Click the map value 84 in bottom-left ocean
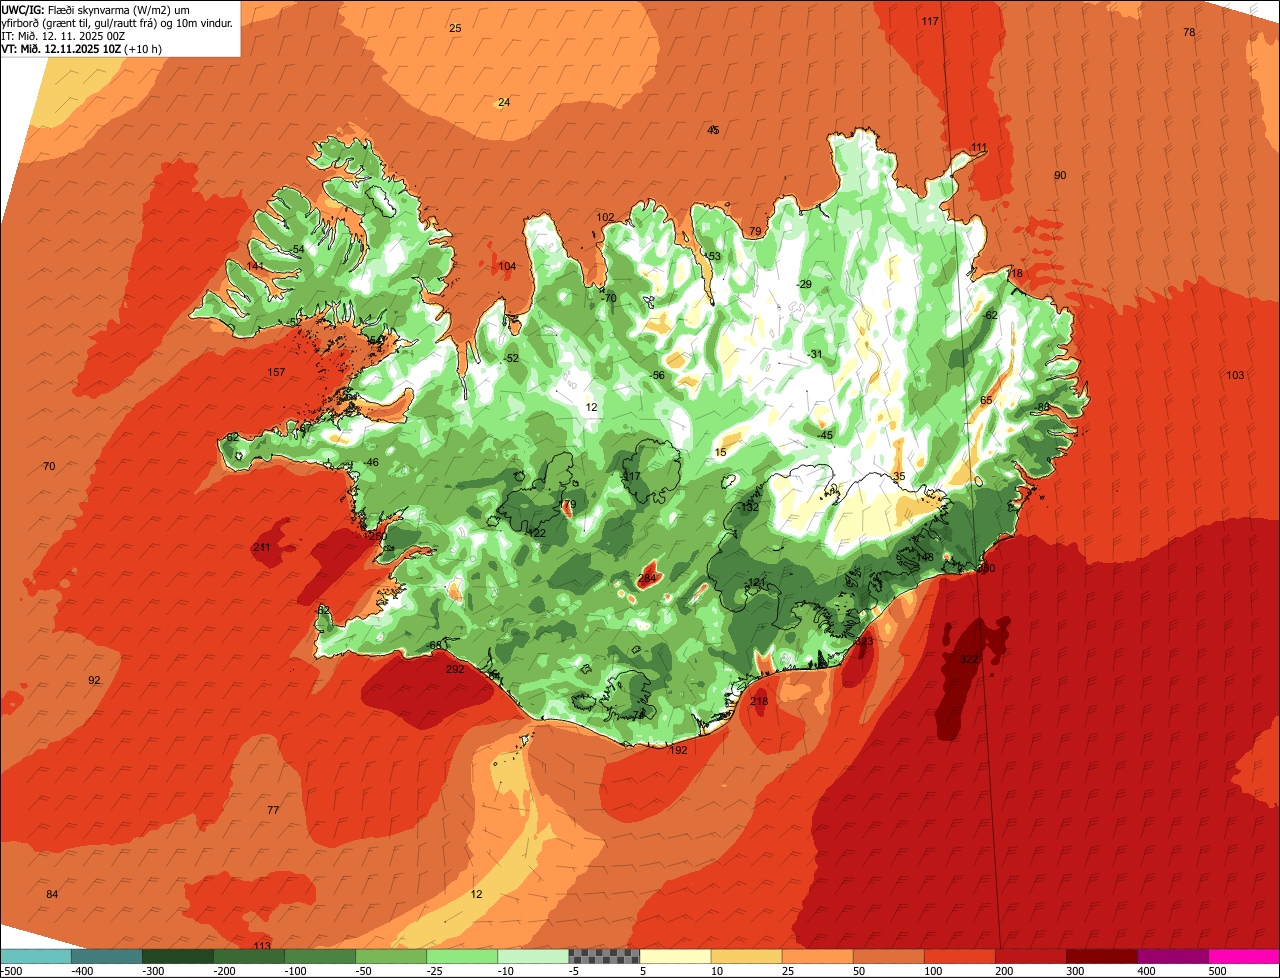 point(53,894)
